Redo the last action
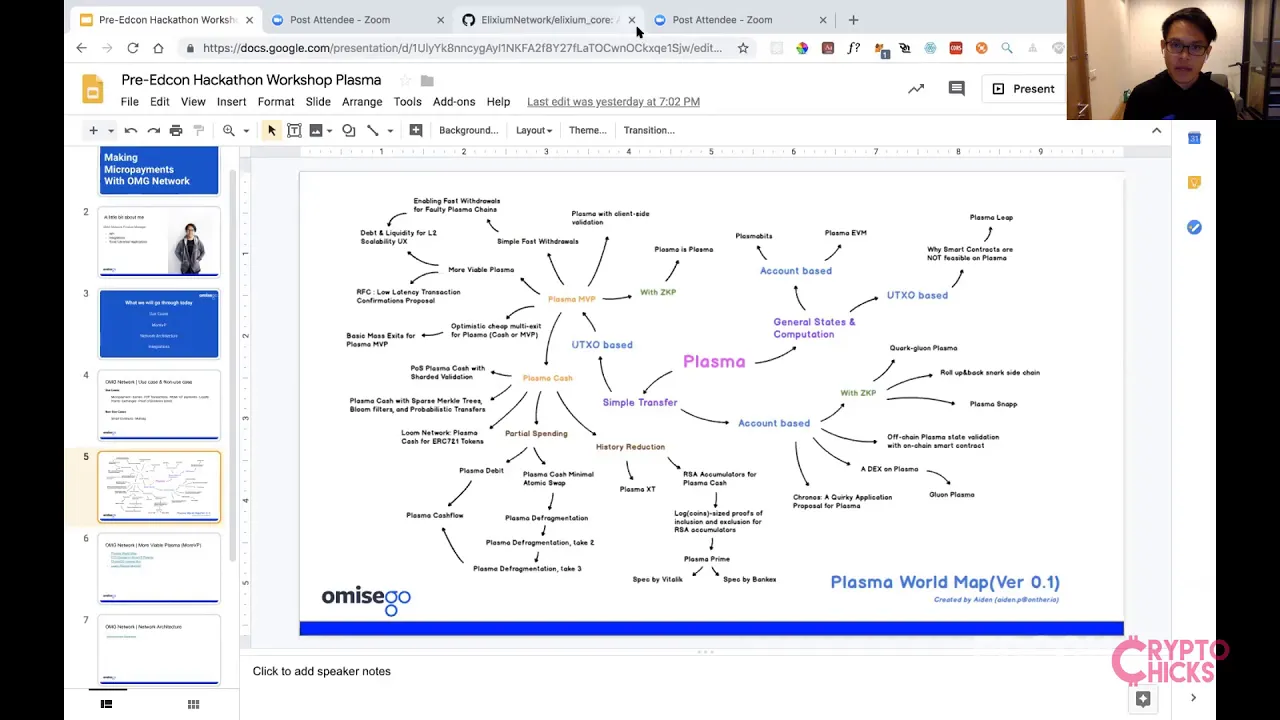This screenshot has width=1280, height=720. 153,130
